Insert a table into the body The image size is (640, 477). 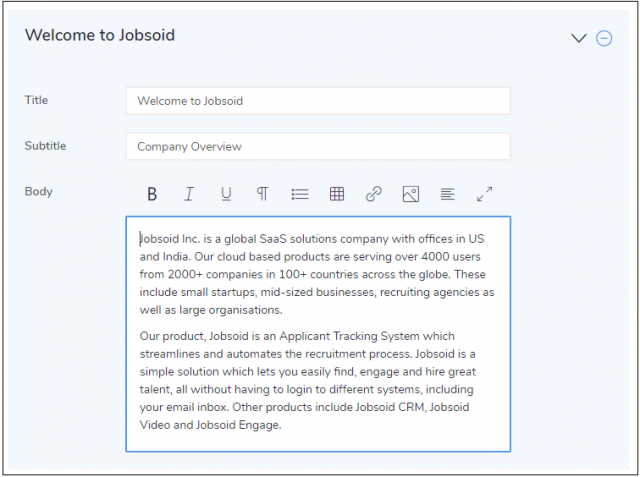point(337,194)
